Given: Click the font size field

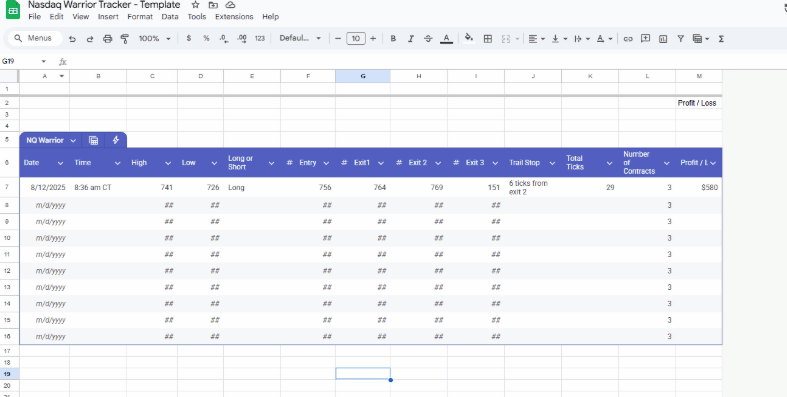Looking at the screenshot, I should point(356,39).
